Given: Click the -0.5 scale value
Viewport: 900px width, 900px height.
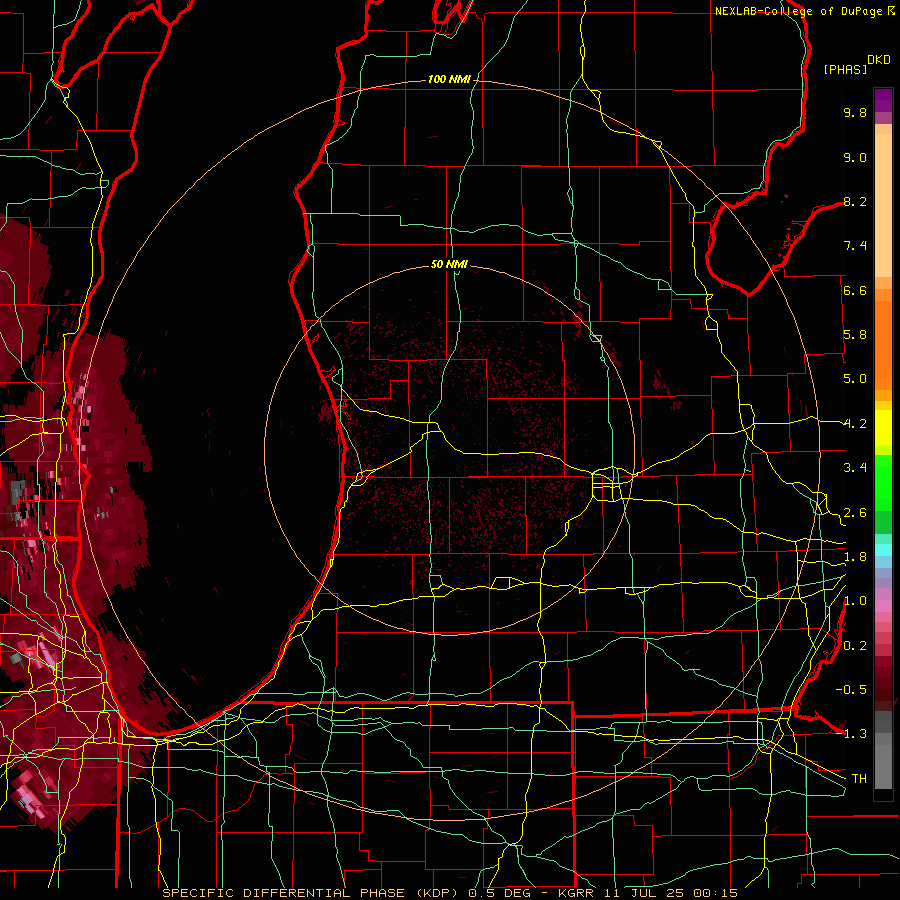Looking at the screenshot, I should pos(851,690).
